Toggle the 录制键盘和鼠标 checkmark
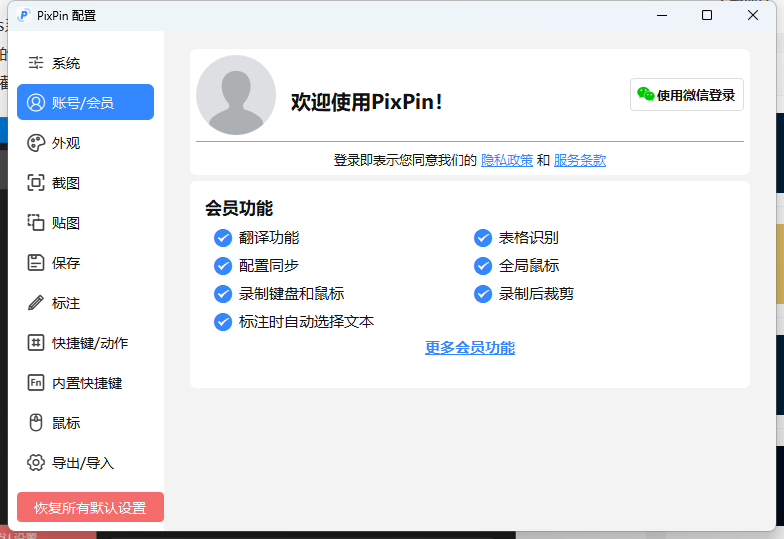This screenshot has width=784, height=539. [x=223, y=294]
